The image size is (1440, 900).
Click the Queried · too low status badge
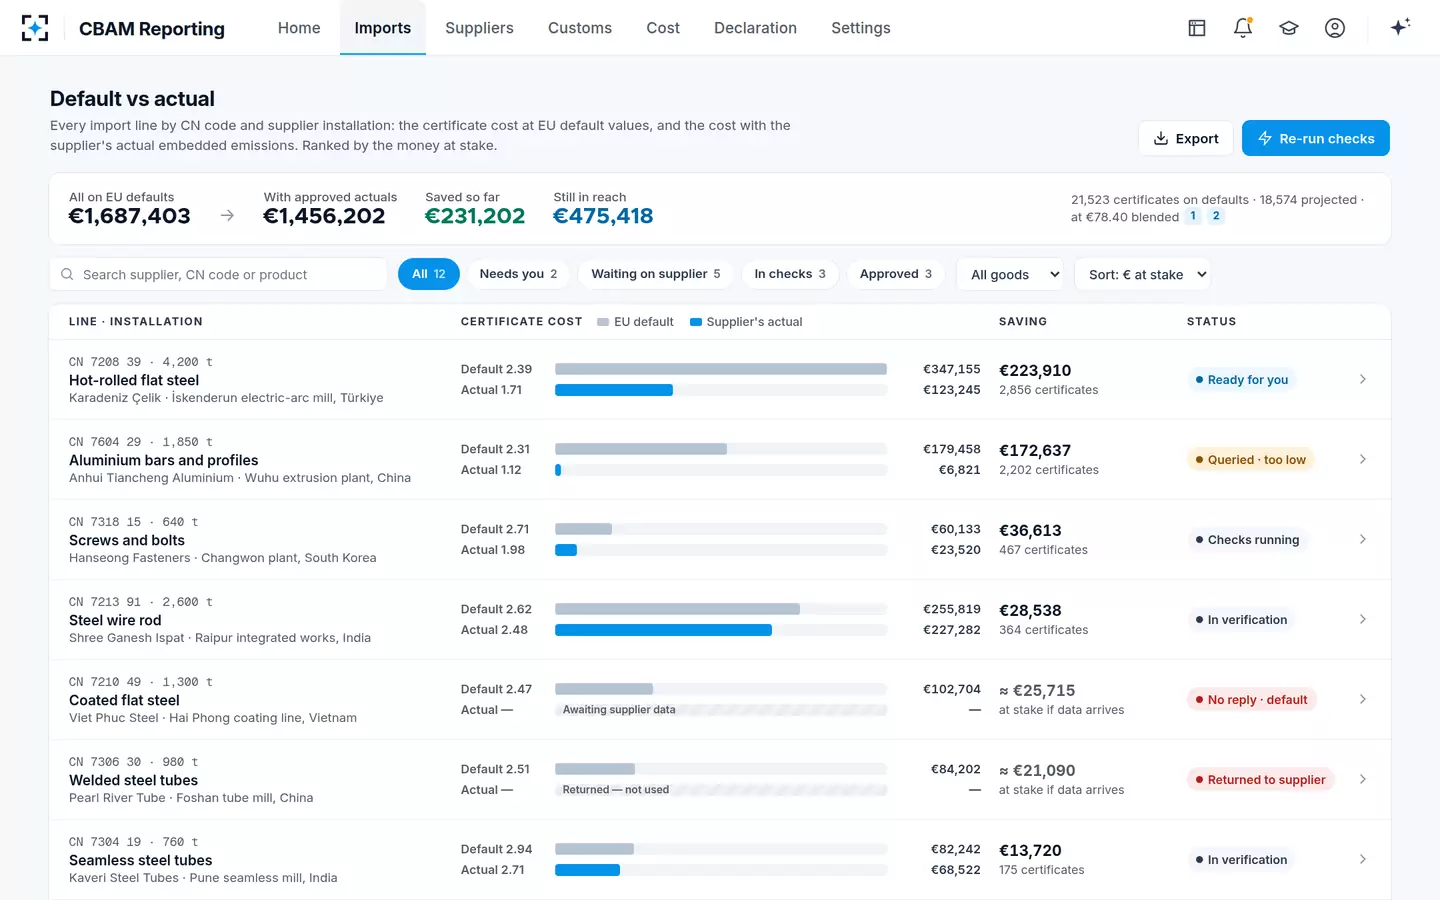(x=1251, y=459)
